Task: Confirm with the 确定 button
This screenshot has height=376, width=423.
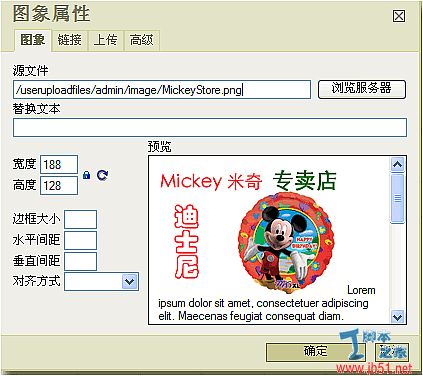Action: (315, 352)
